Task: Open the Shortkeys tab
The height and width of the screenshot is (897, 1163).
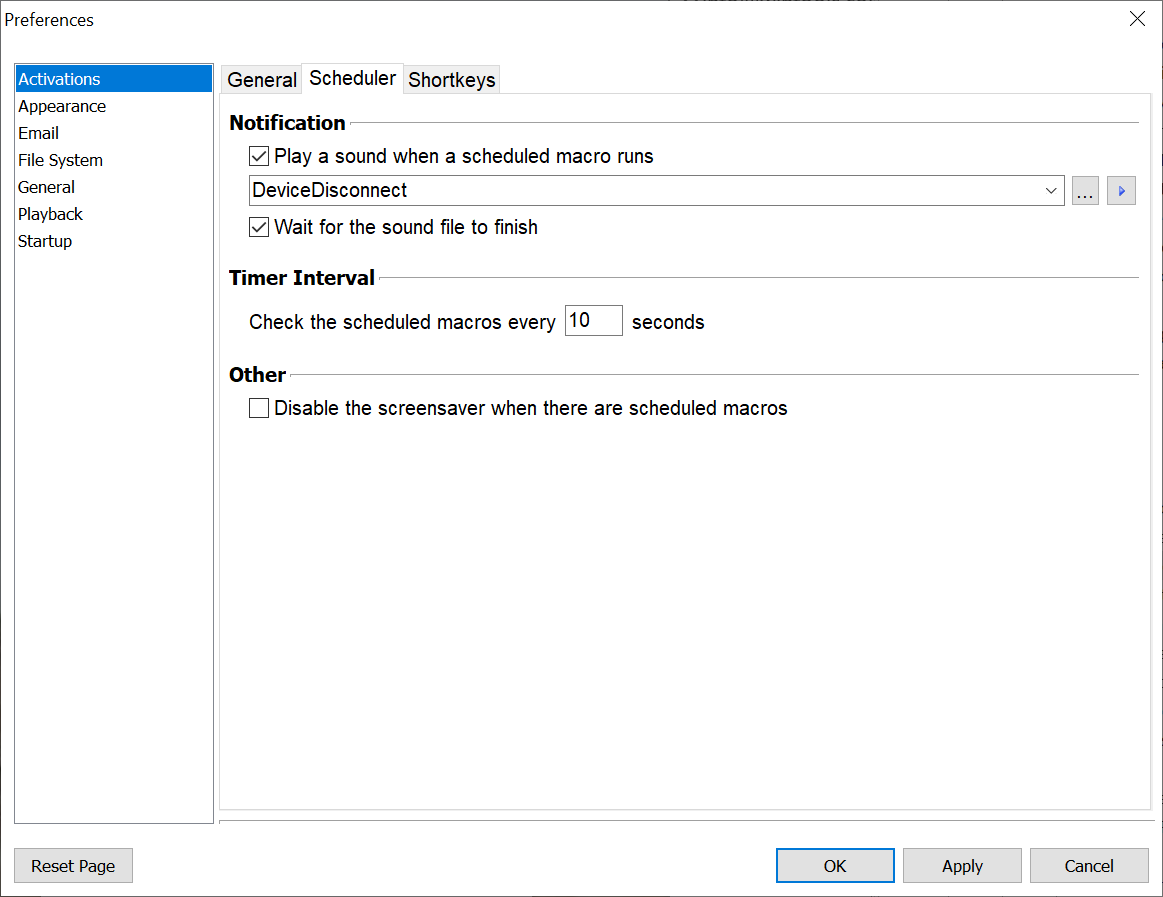Action: click(x=452, y=80)
